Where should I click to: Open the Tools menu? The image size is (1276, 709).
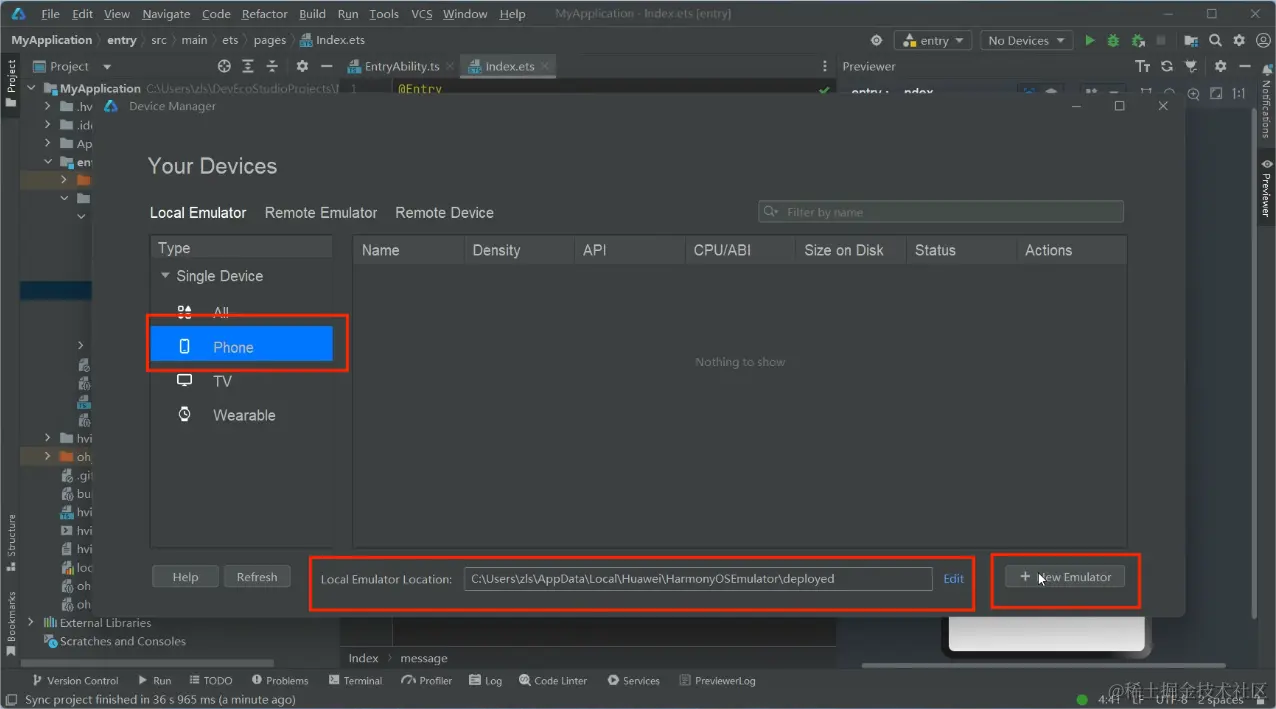click(x=384, y=14)
